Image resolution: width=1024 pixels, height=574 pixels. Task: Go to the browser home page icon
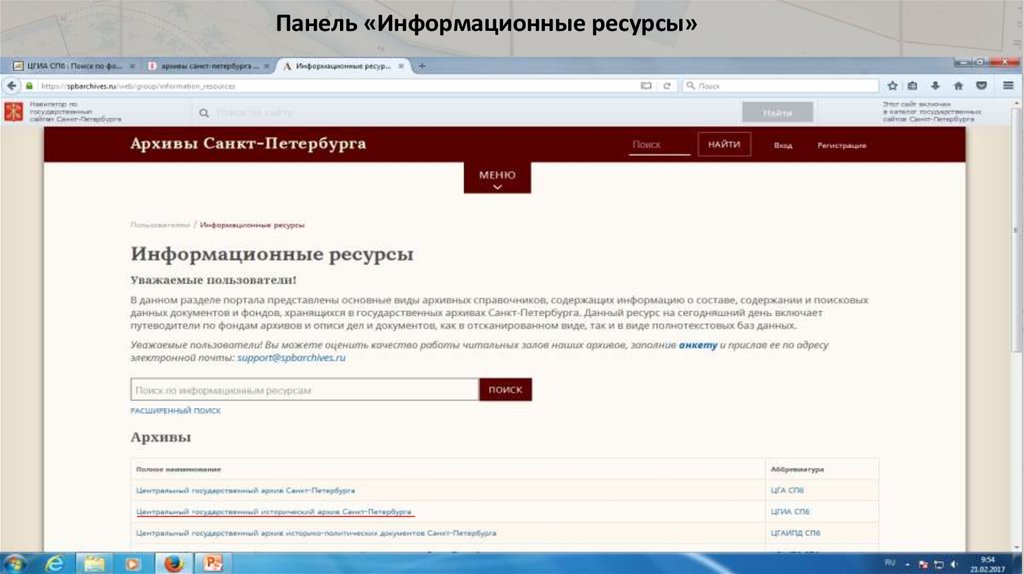(x=958, y=86)
